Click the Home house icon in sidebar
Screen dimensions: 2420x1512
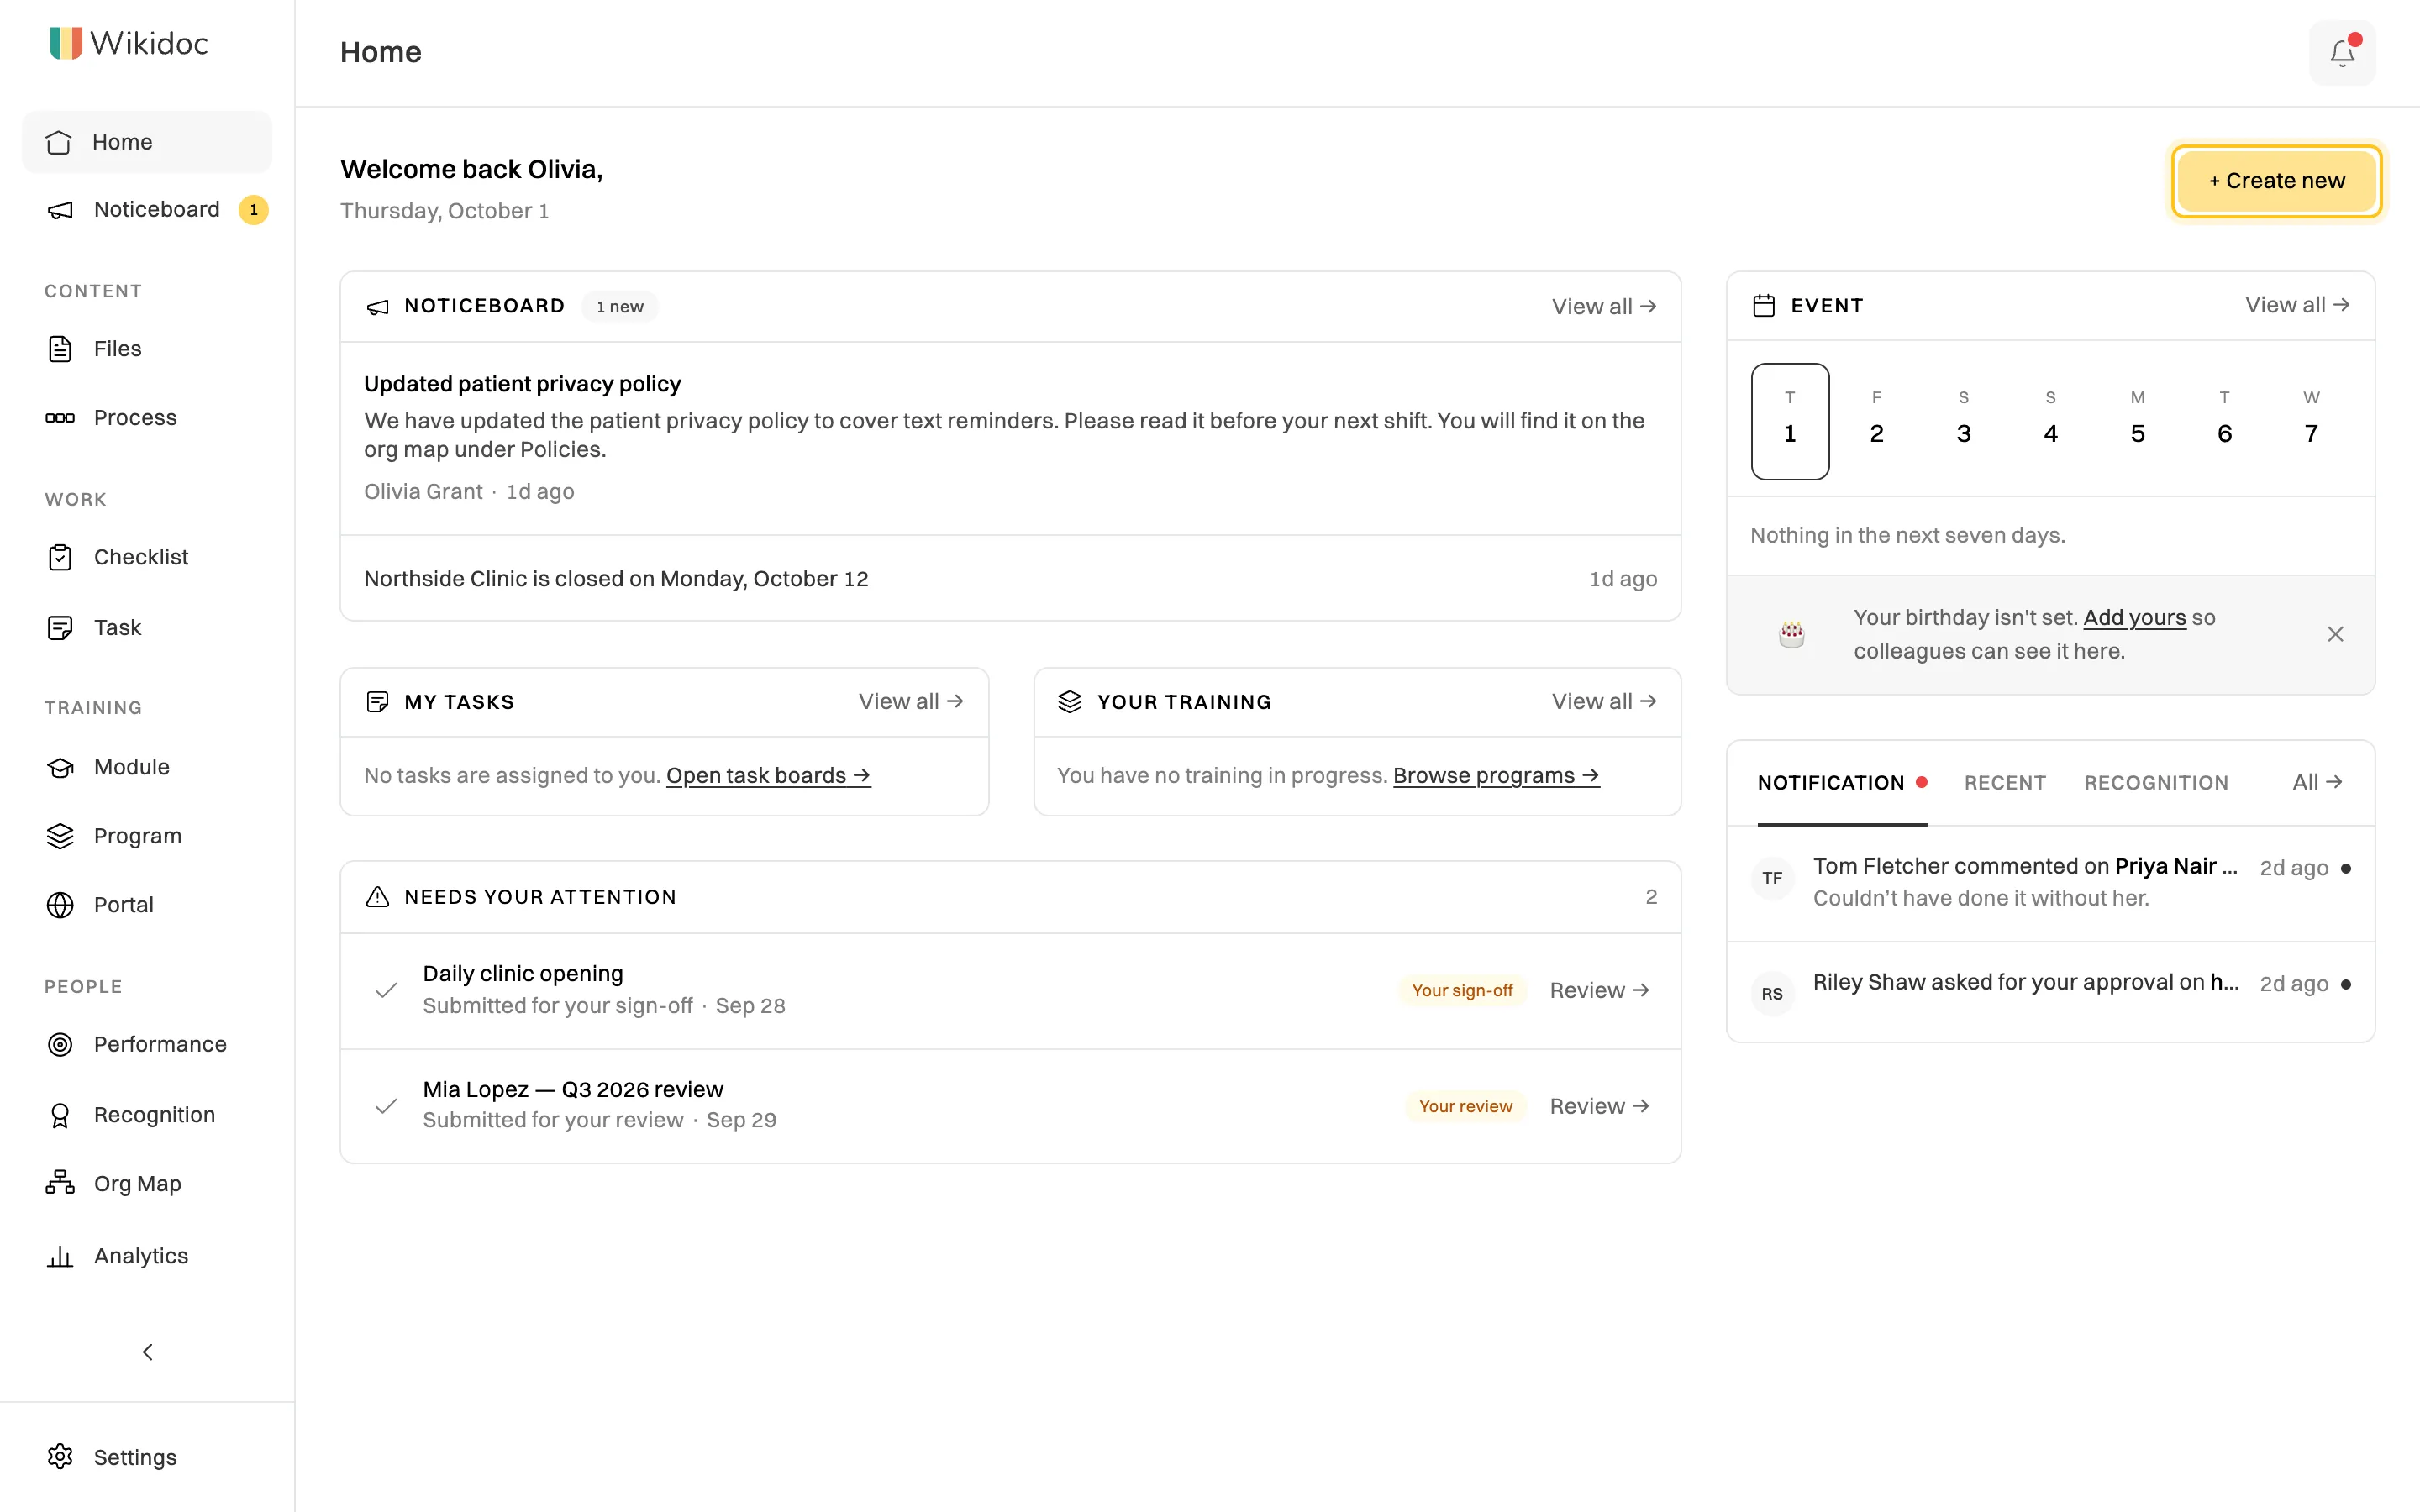(x=59, y=142)
